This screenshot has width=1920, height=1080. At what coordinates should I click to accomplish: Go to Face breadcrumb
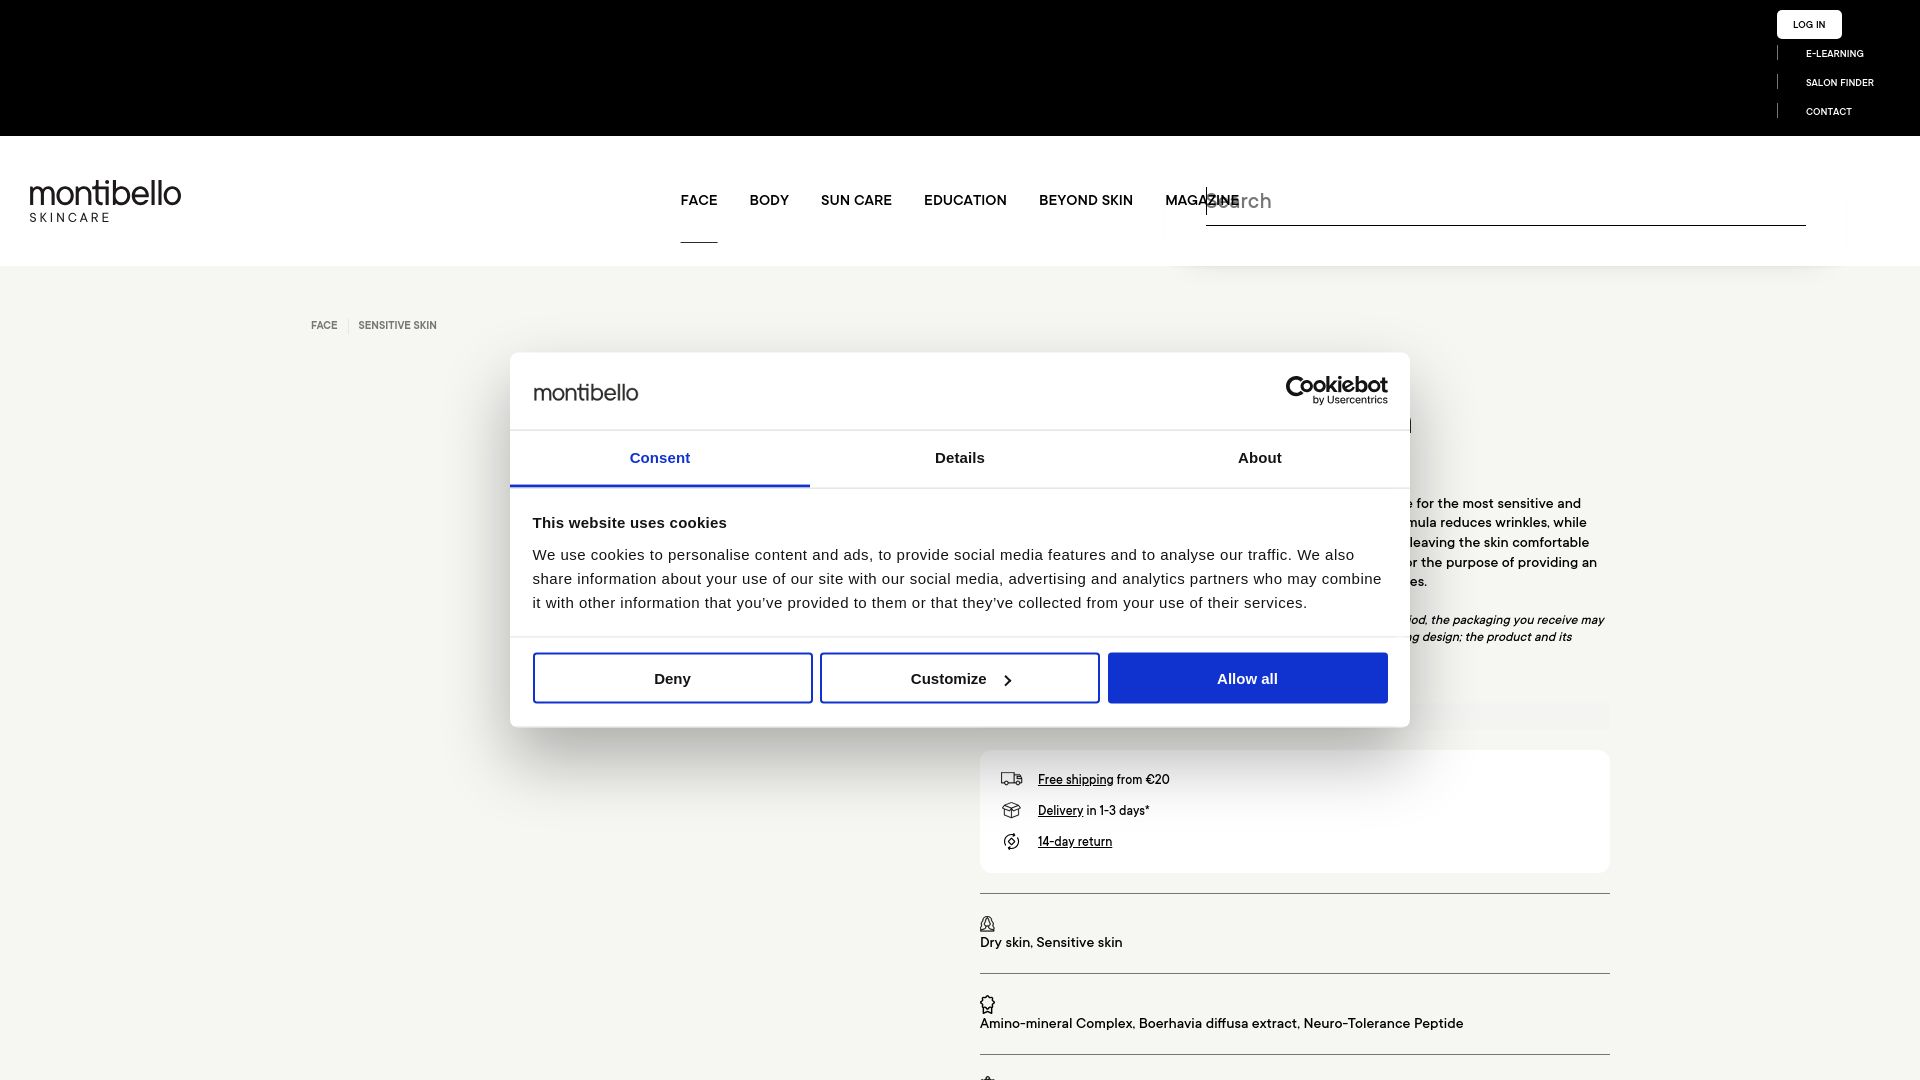pyautogui.click(x=323, y=326)
